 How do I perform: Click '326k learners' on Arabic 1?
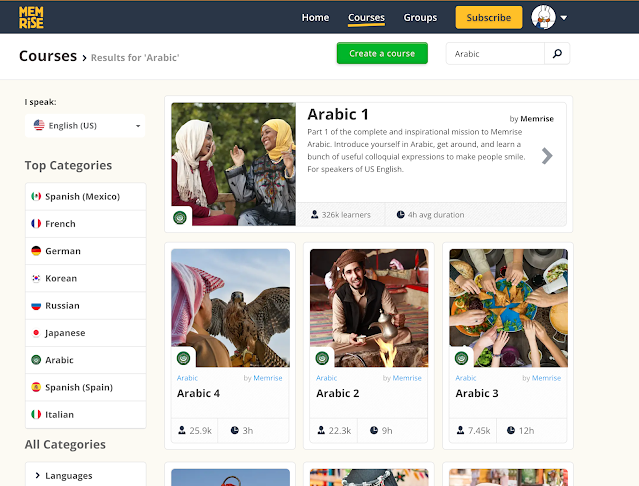tap(346, 215)
